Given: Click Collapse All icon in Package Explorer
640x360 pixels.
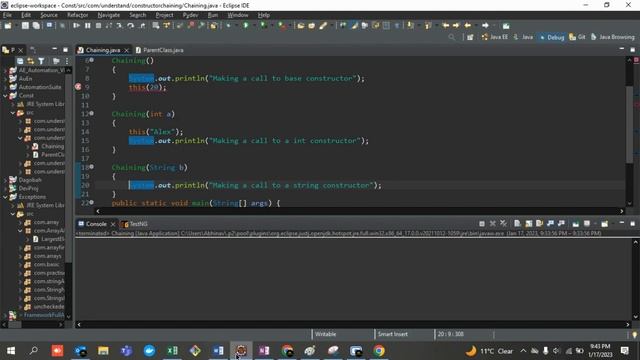Looking at the screenshot, I should [x=20, y=61].
